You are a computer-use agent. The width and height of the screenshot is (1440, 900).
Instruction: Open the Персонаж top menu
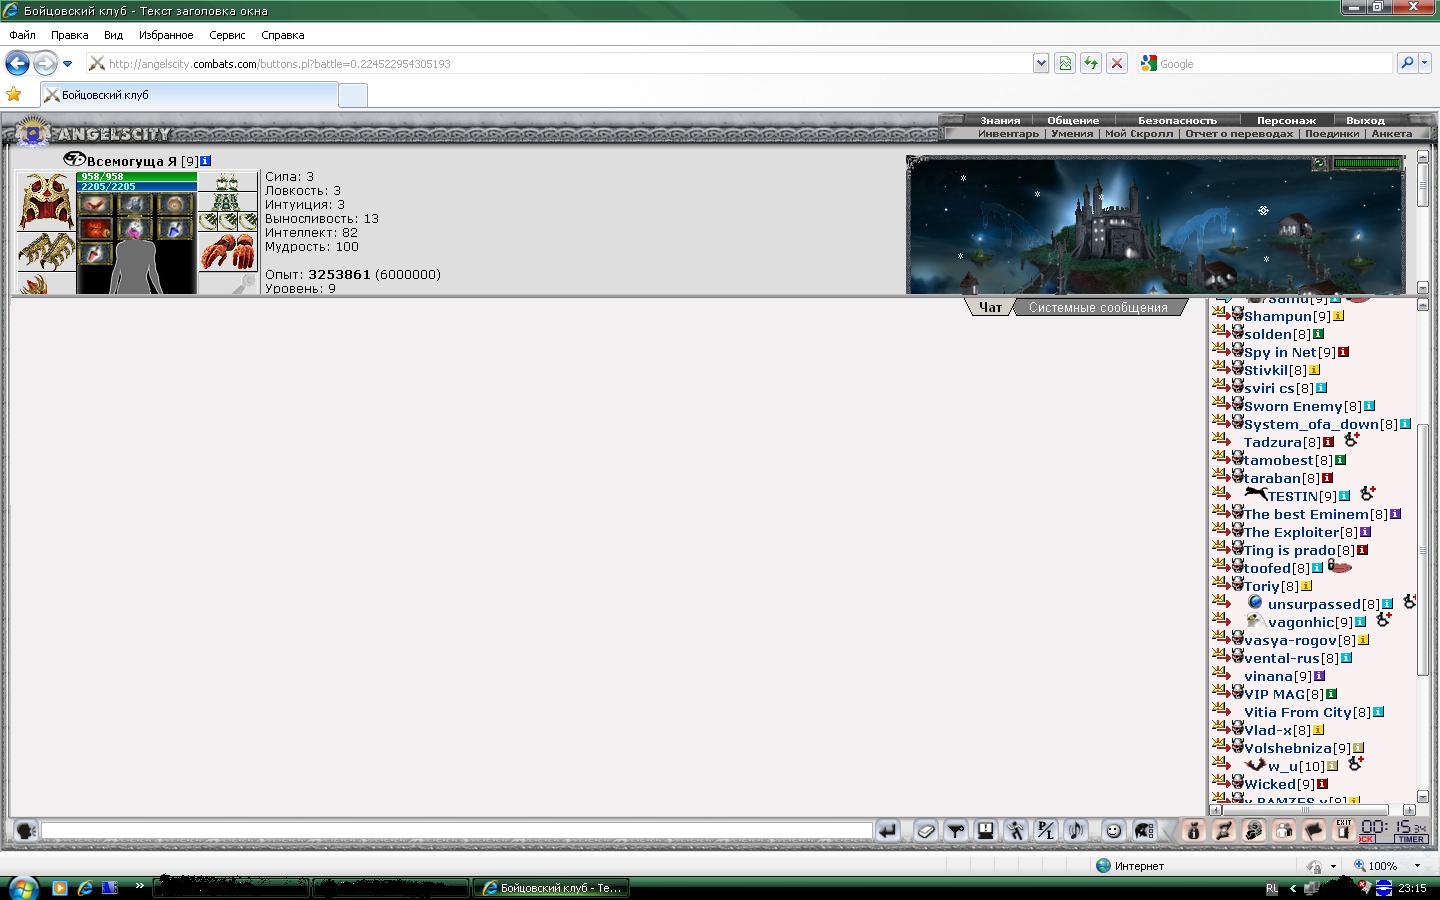tap(1286, 120)
